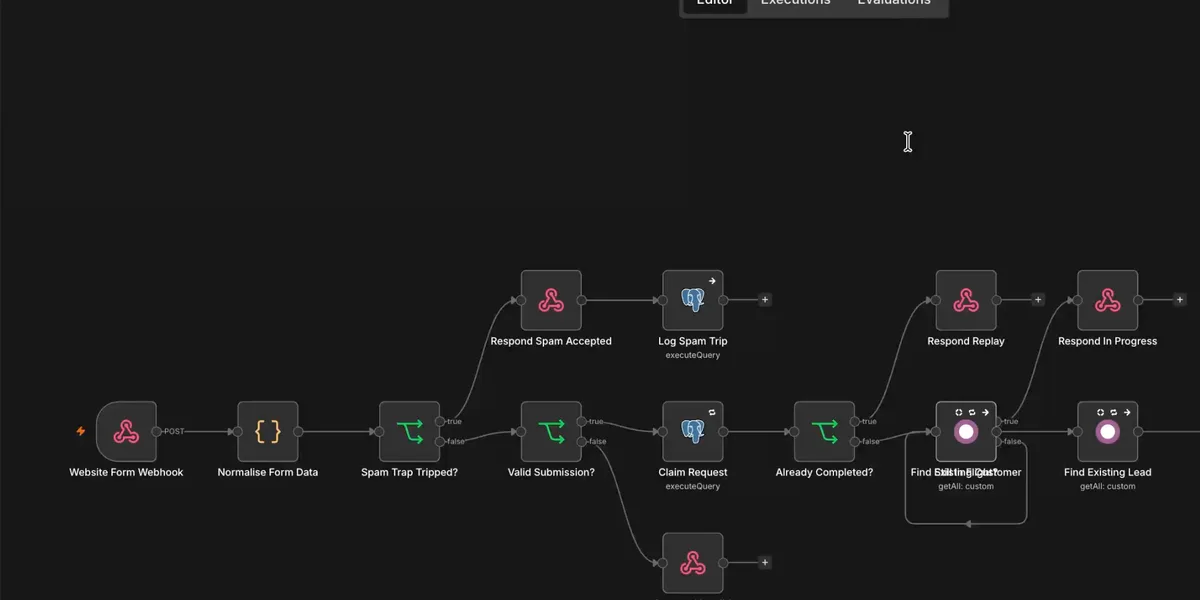Click the output handle of Claim Request
1200x600 pixels.
click(x=724, y=432)
